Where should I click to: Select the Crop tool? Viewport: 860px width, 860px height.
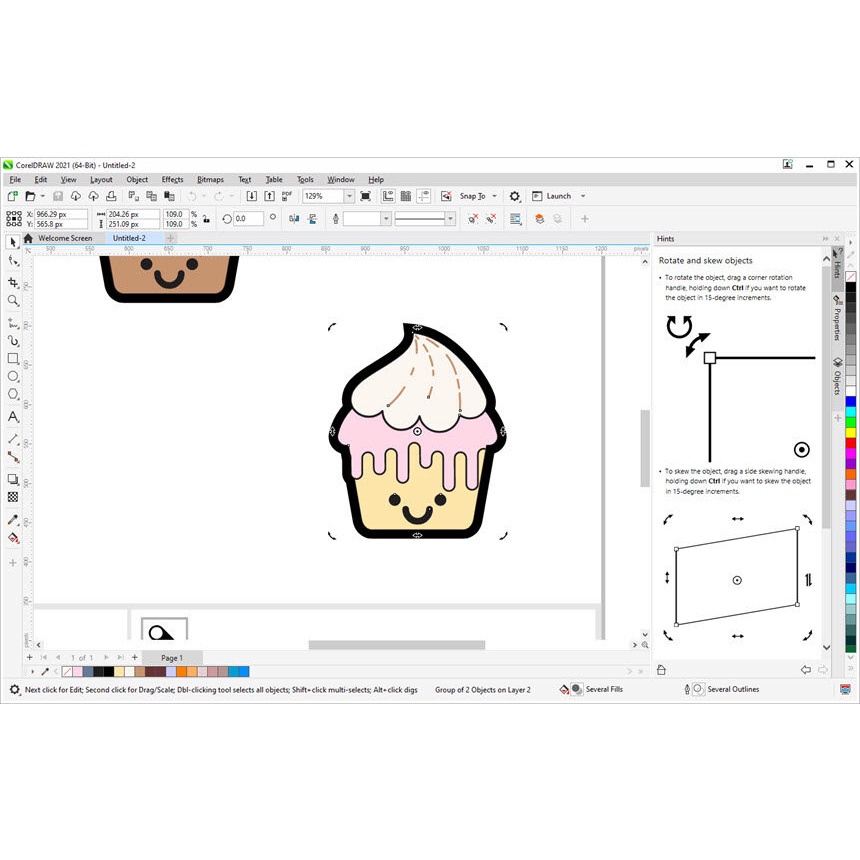point(13,283)
